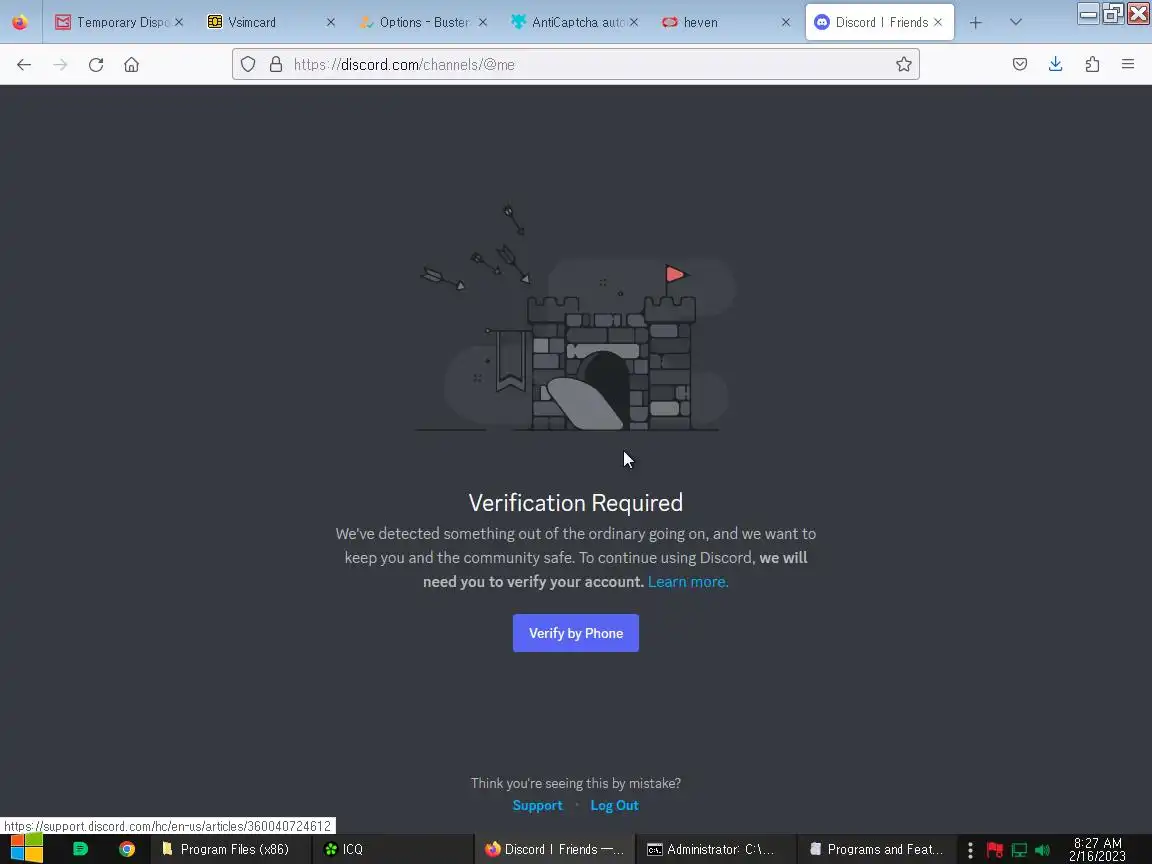Open the Learn more link

[688, 582]
